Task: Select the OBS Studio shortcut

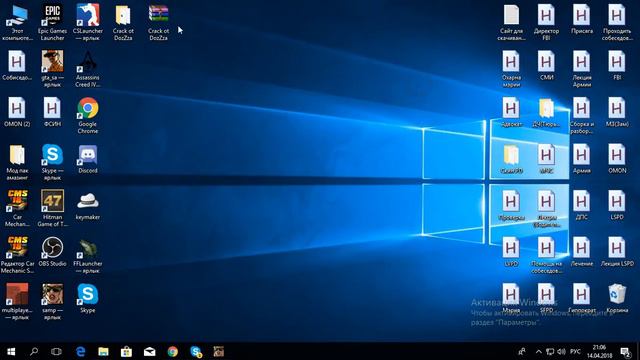Action: click(52, 252)
